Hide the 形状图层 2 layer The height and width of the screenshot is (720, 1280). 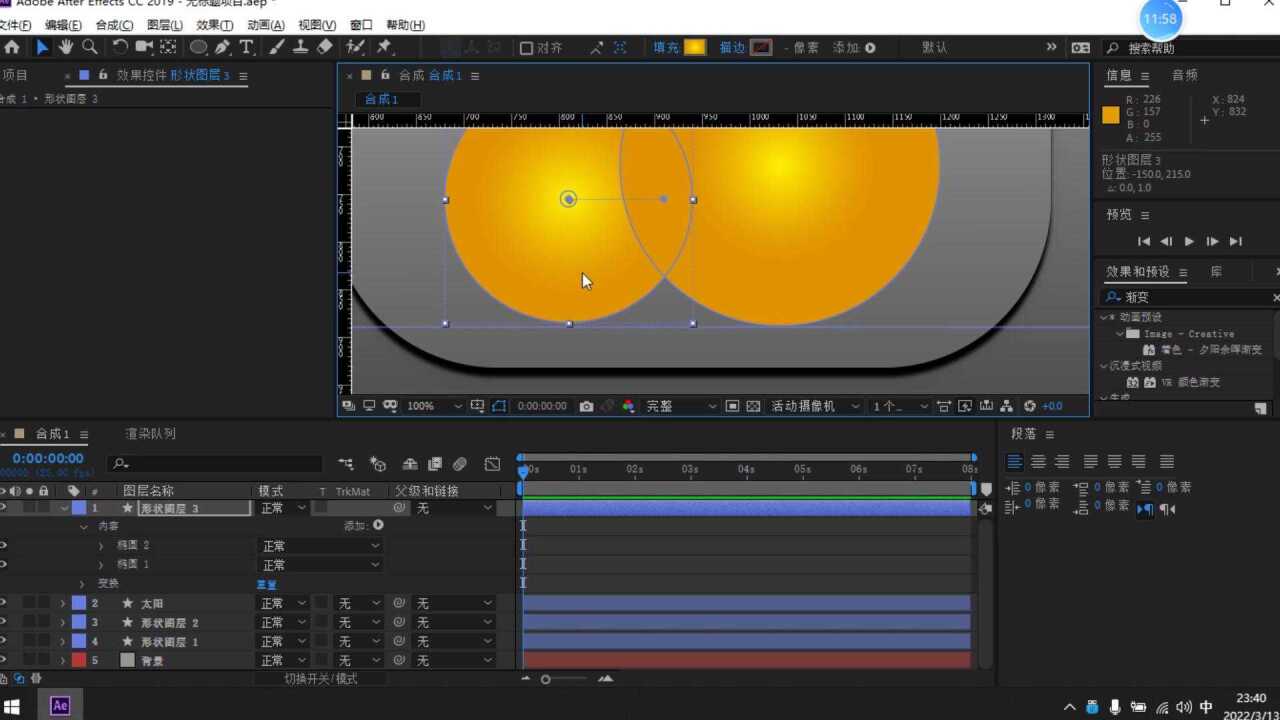click(4, 622)
